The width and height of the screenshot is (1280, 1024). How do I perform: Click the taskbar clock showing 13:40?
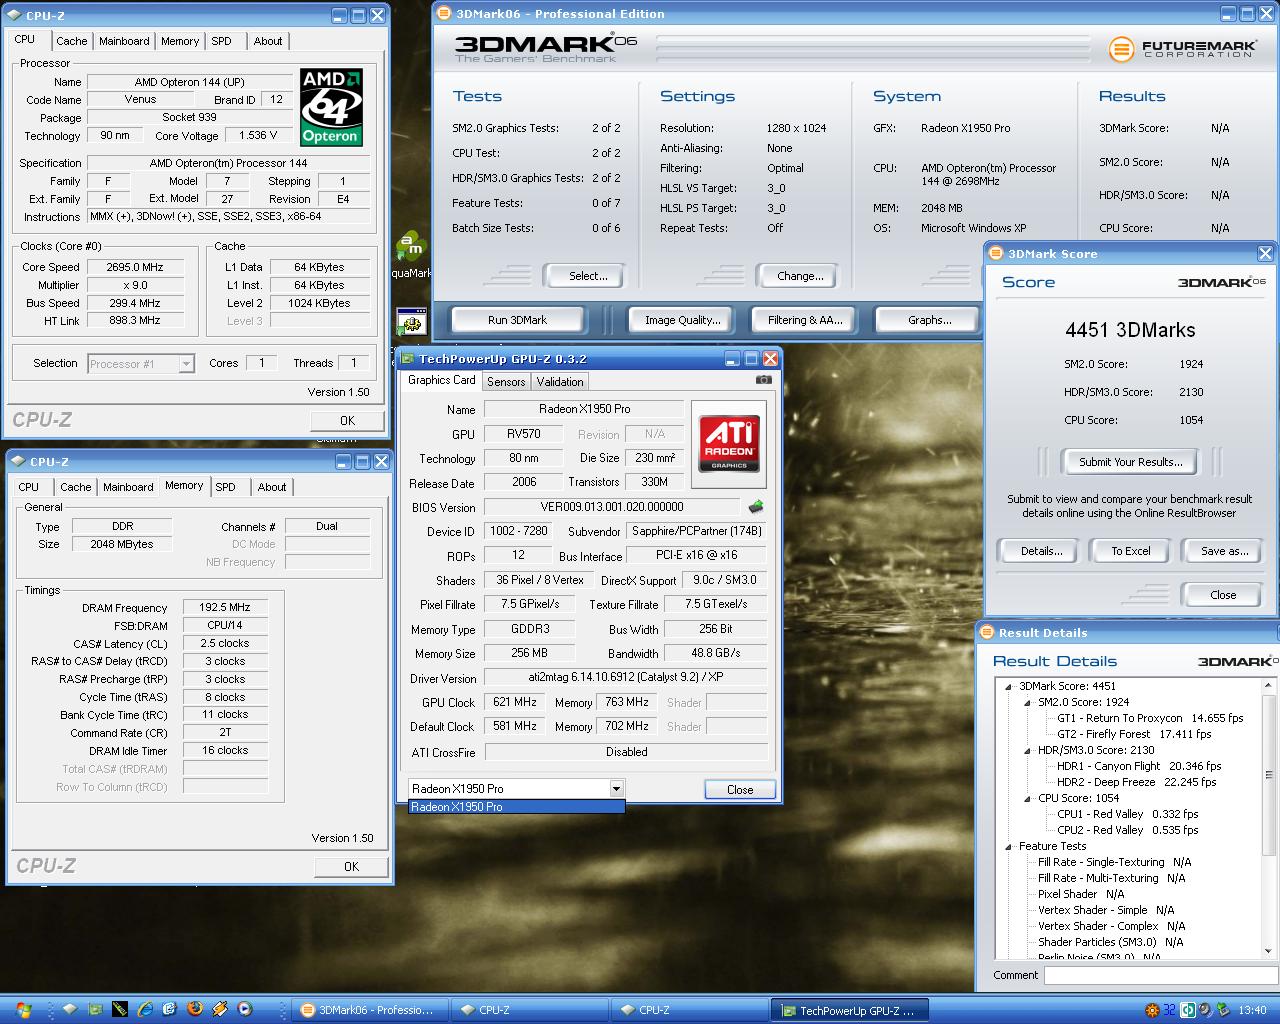1251,1010
